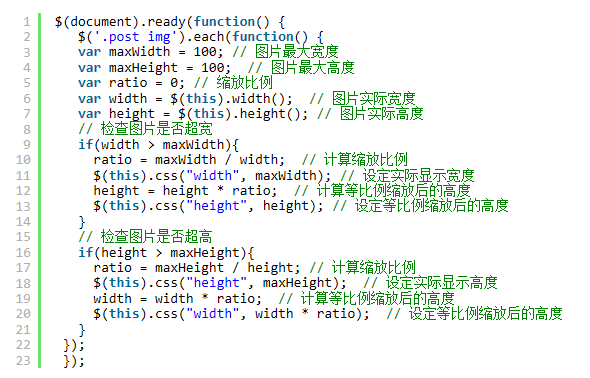Click line number 16 in the gutter
The width and height of the screenshot is (590, 378).
23,252
